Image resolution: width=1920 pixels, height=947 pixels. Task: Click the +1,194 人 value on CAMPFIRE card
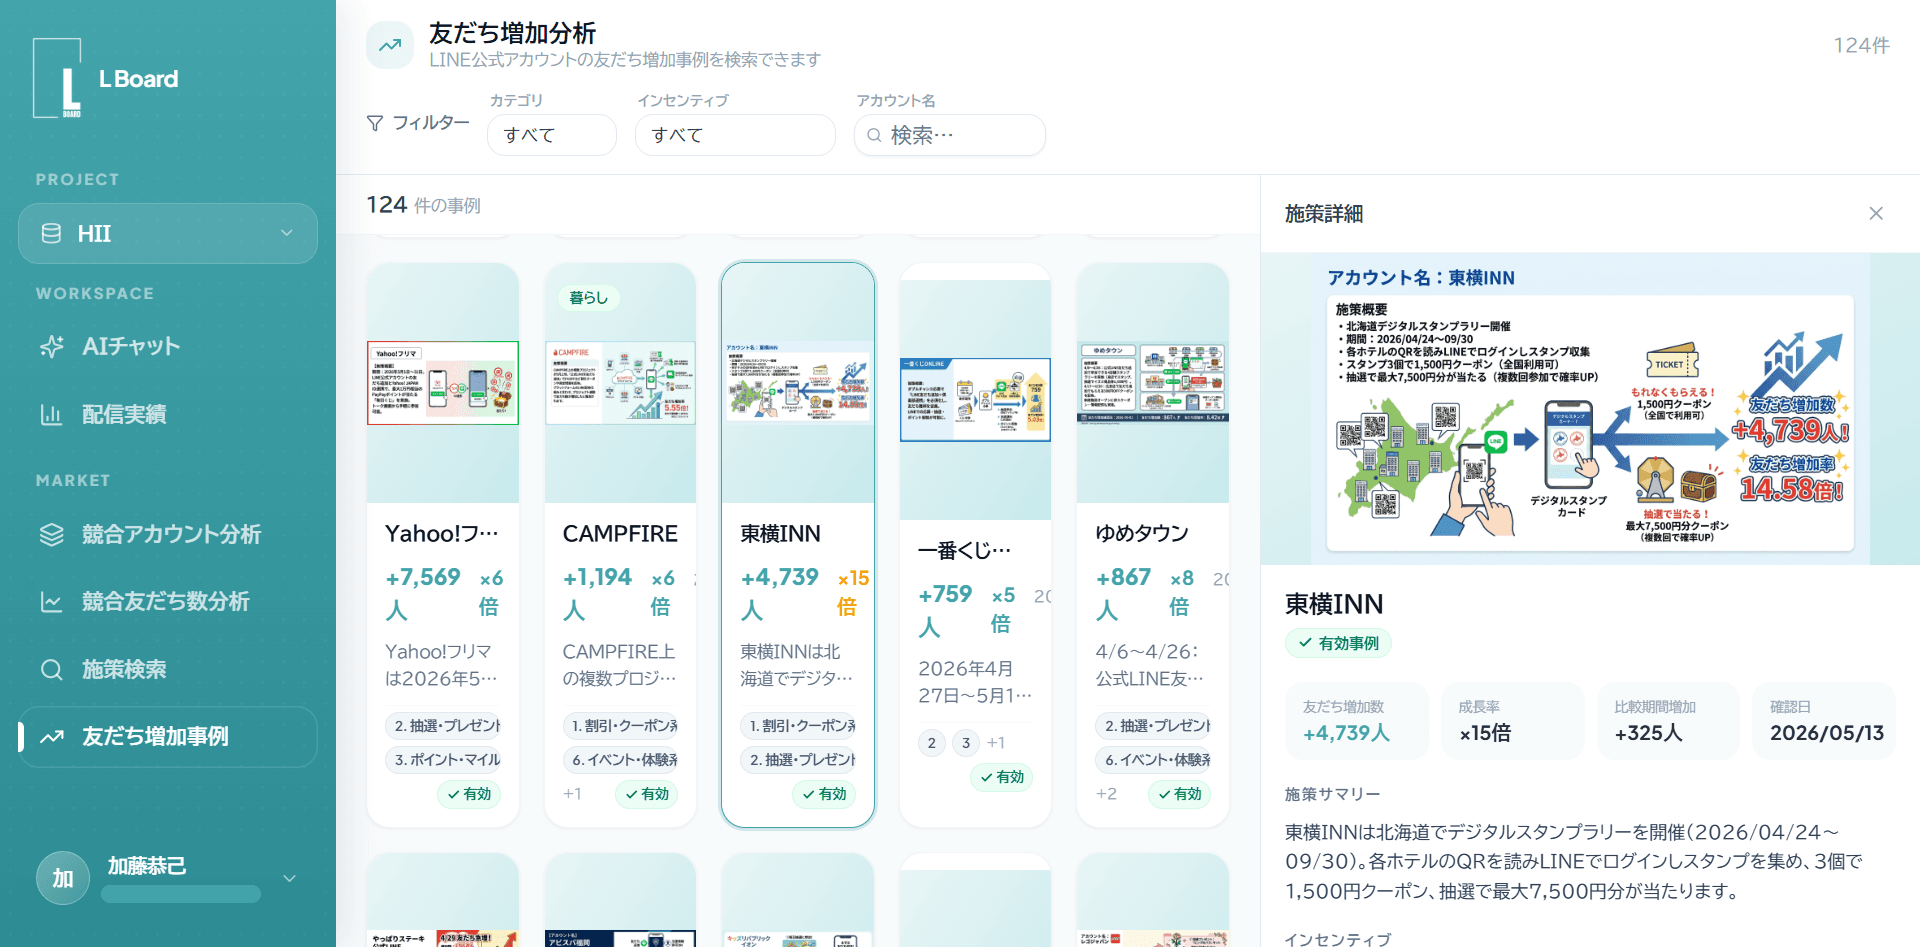(x=597, y=593)
